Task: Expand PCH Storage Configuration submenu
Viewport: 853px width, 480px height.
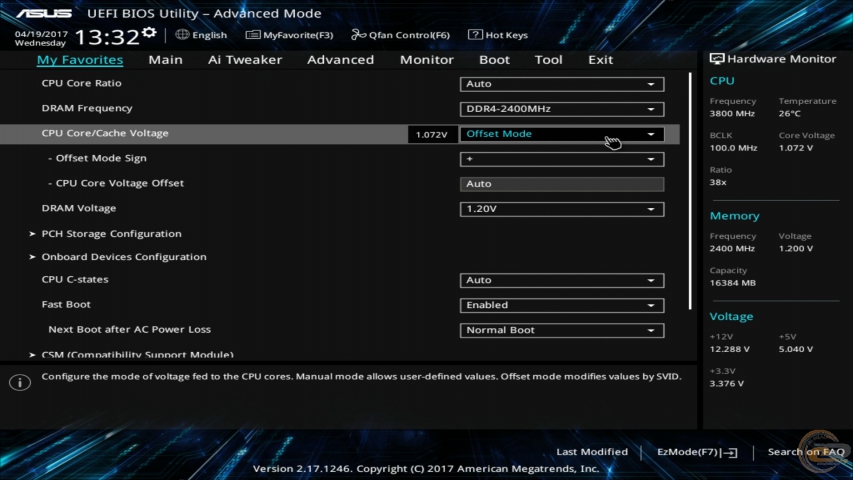Action: [x=112, y=233]
